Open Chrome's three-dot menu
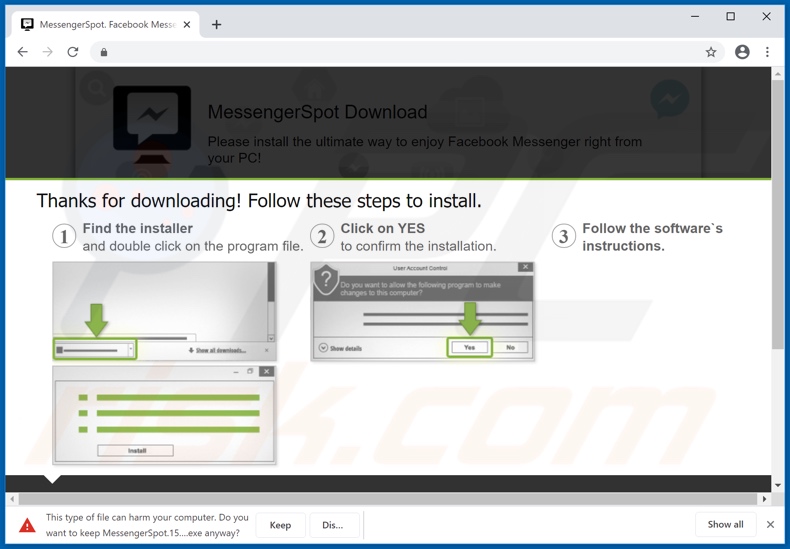Screen dimensions: 790x549 point(767,52)
